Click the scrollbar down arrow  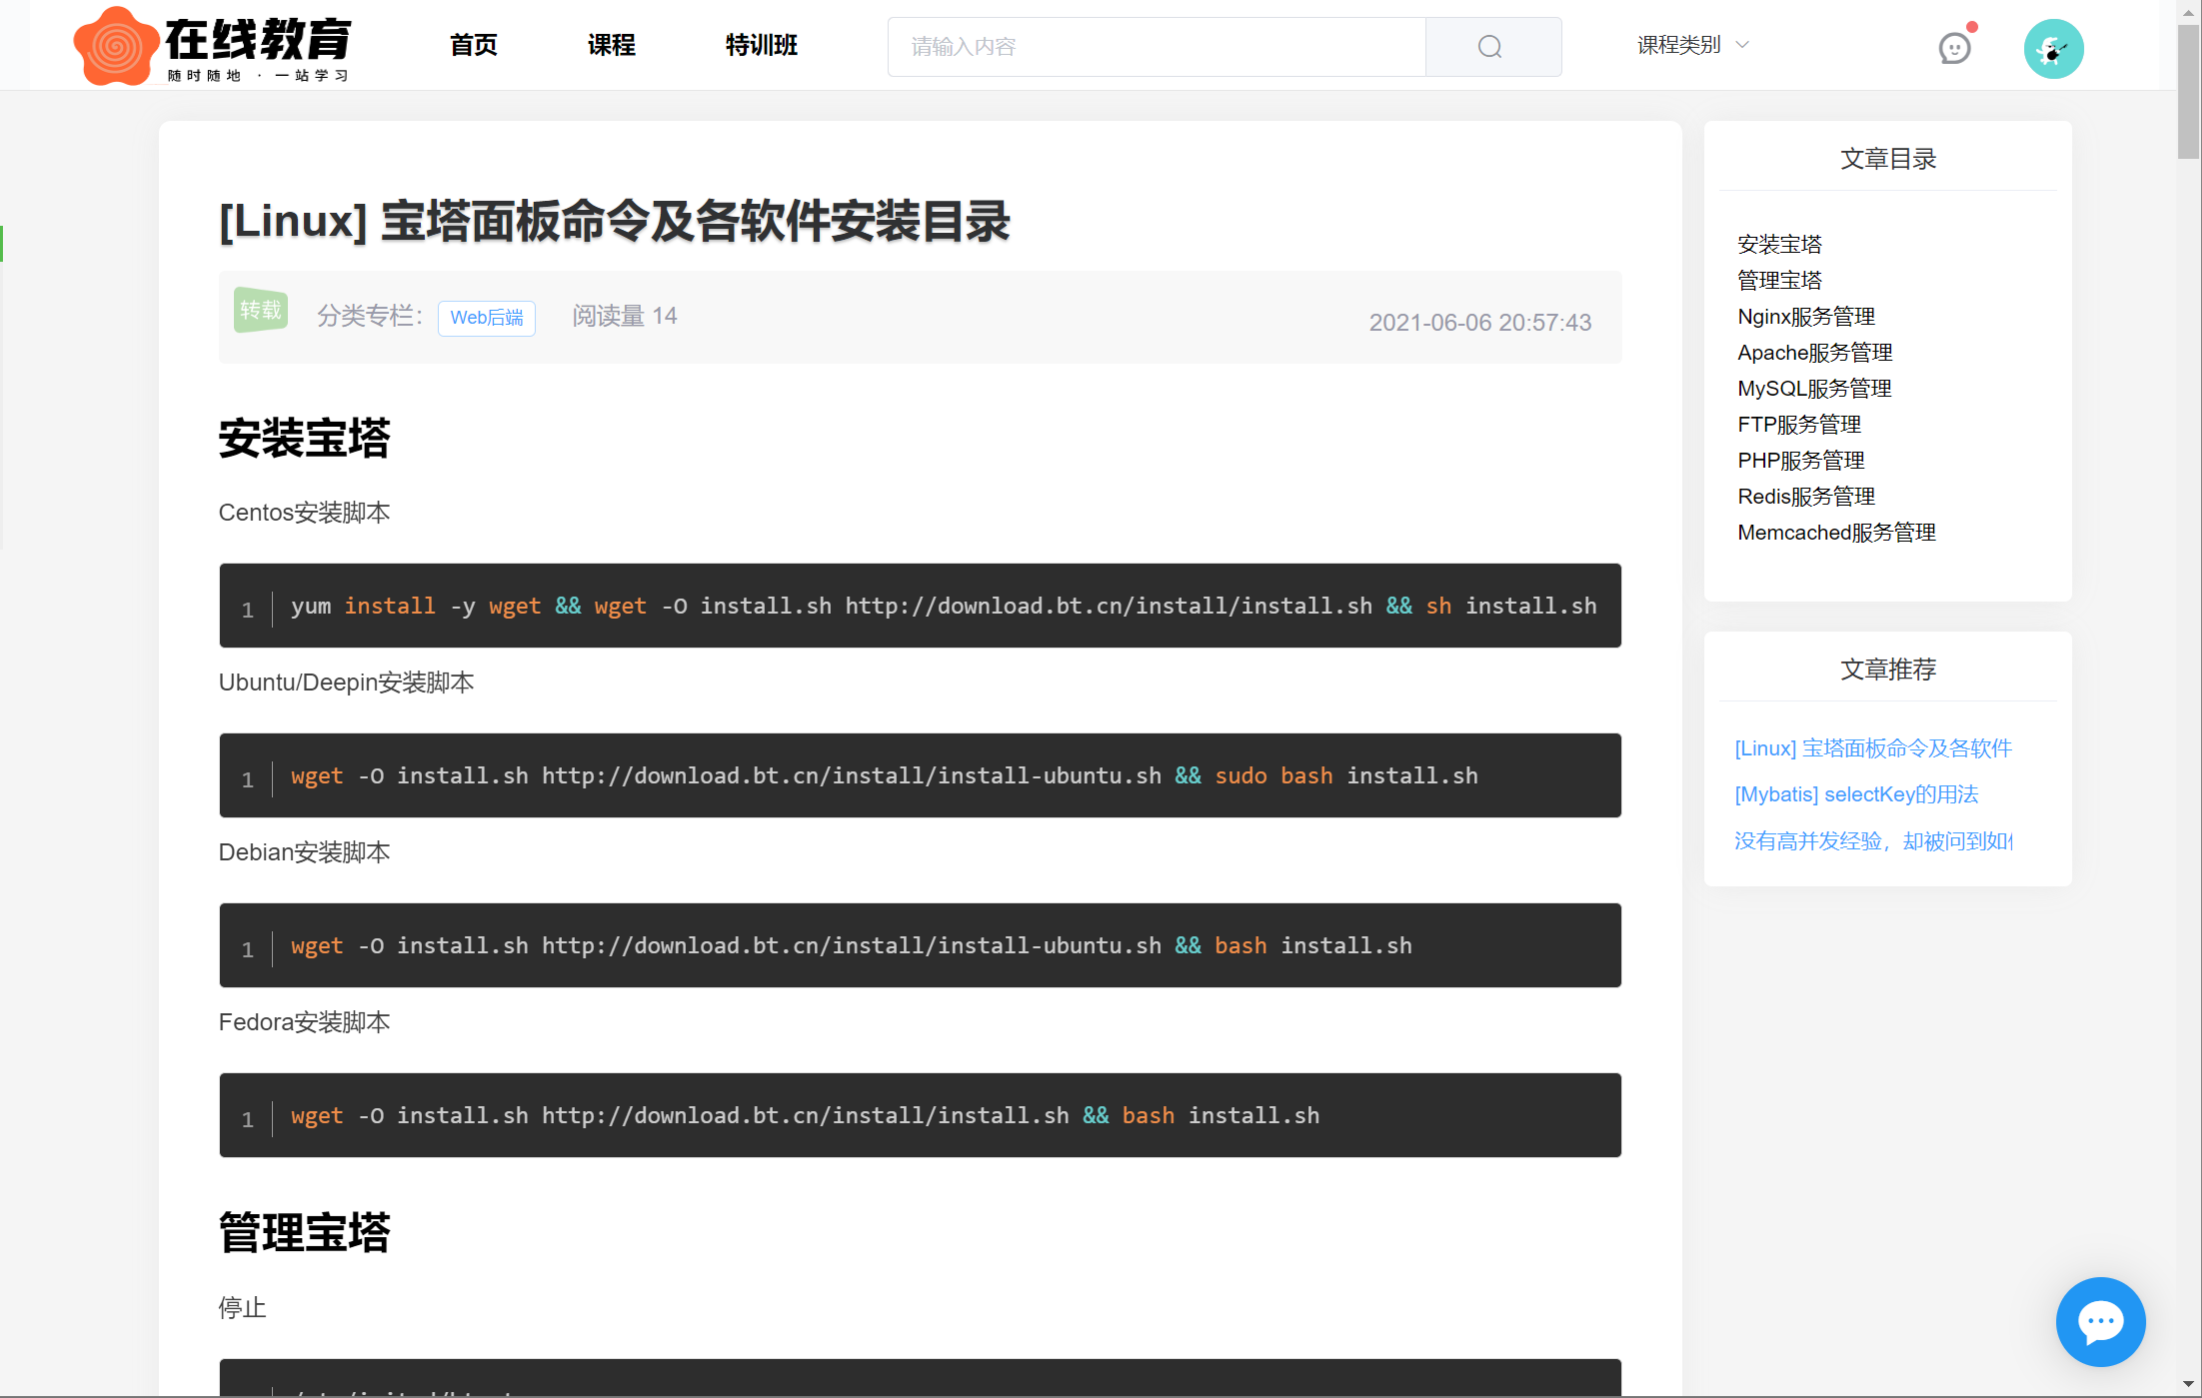pos(2188,1385)
